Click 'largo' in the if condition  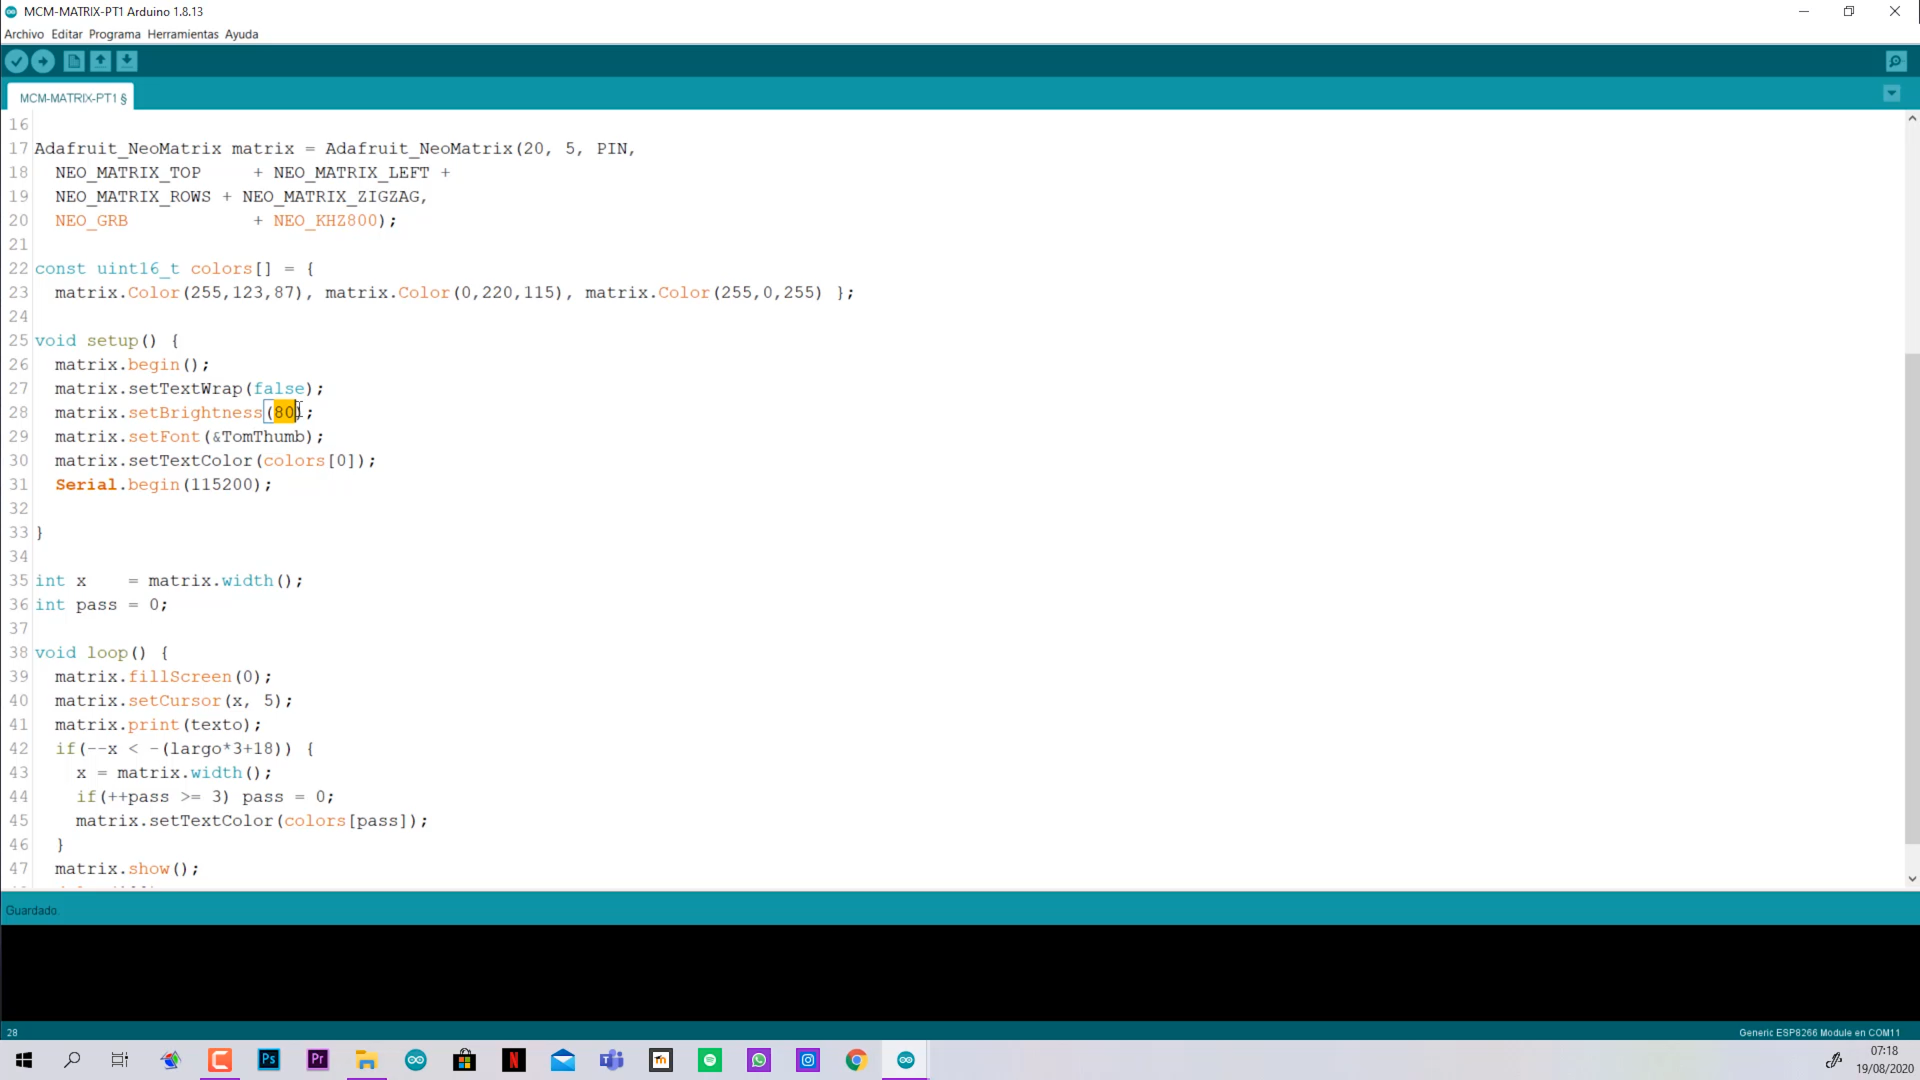(196, 749)
